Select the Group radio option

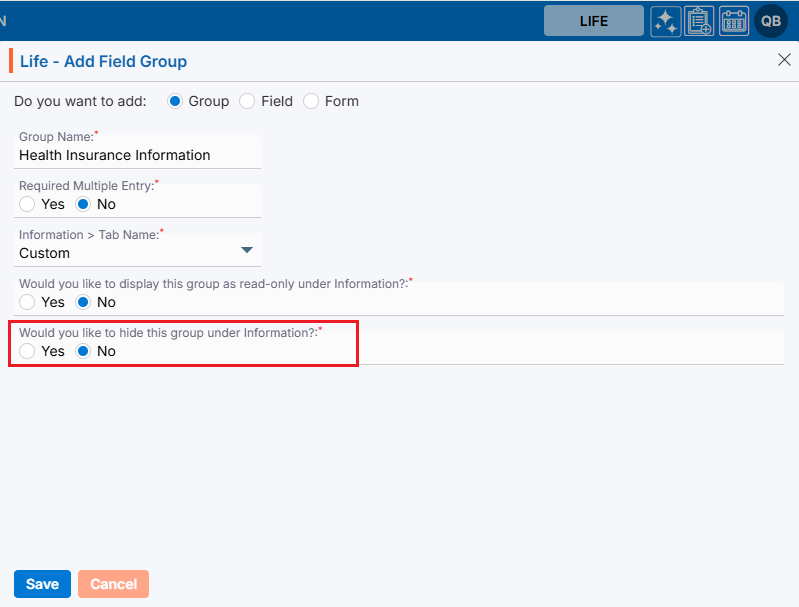click(175, 101)
